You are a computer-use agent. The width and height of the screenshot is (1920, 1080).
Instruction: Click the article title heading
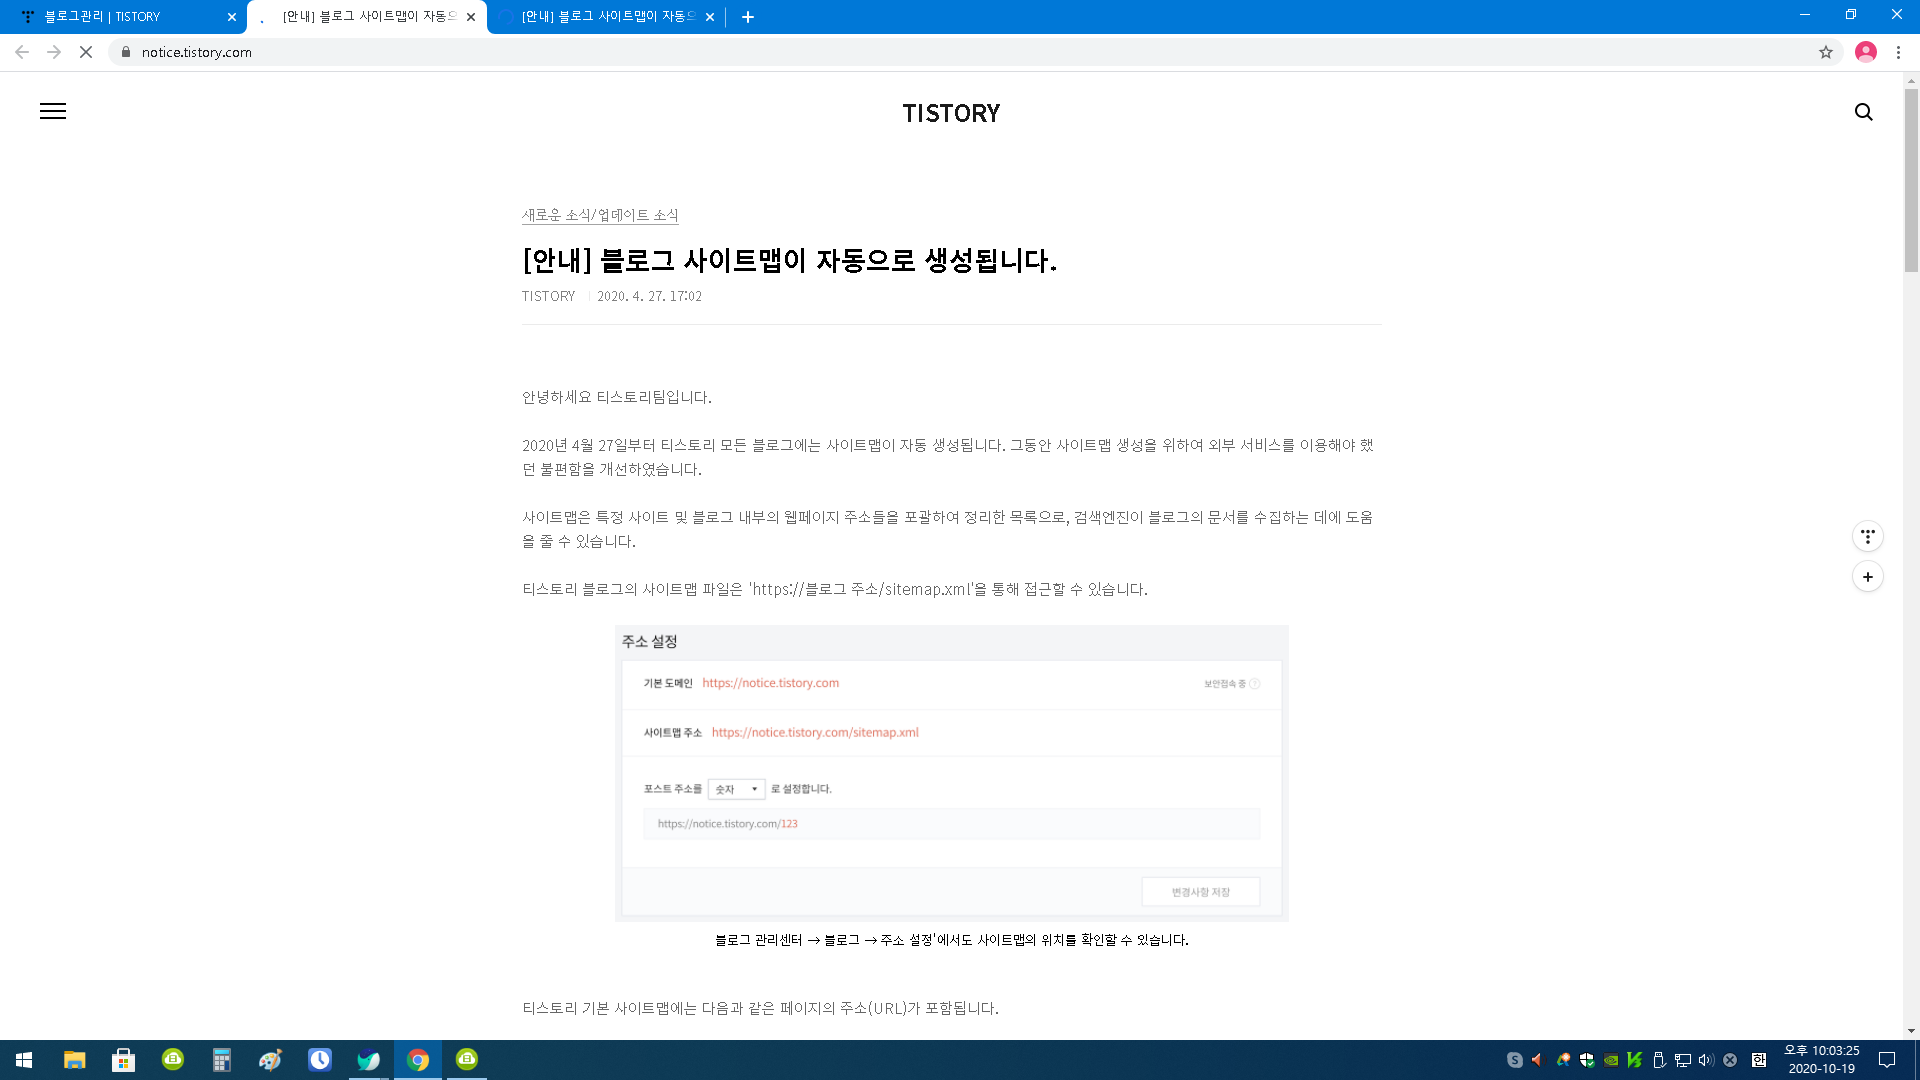[789, 261]
